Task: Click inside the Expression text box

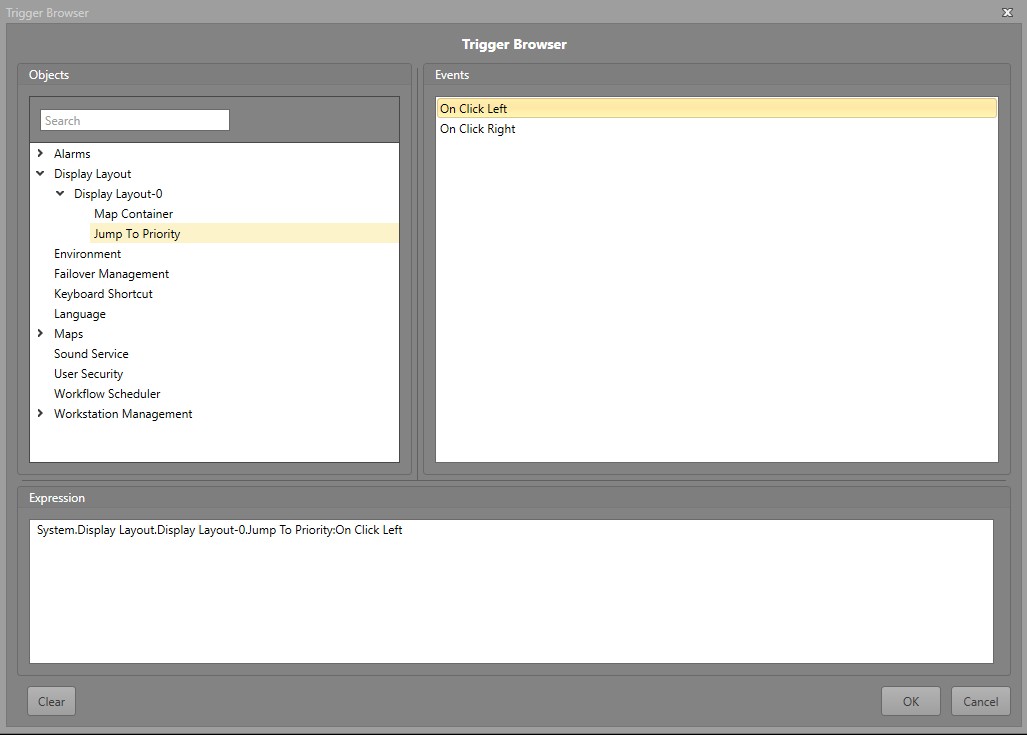Action: tap(511, 591)
